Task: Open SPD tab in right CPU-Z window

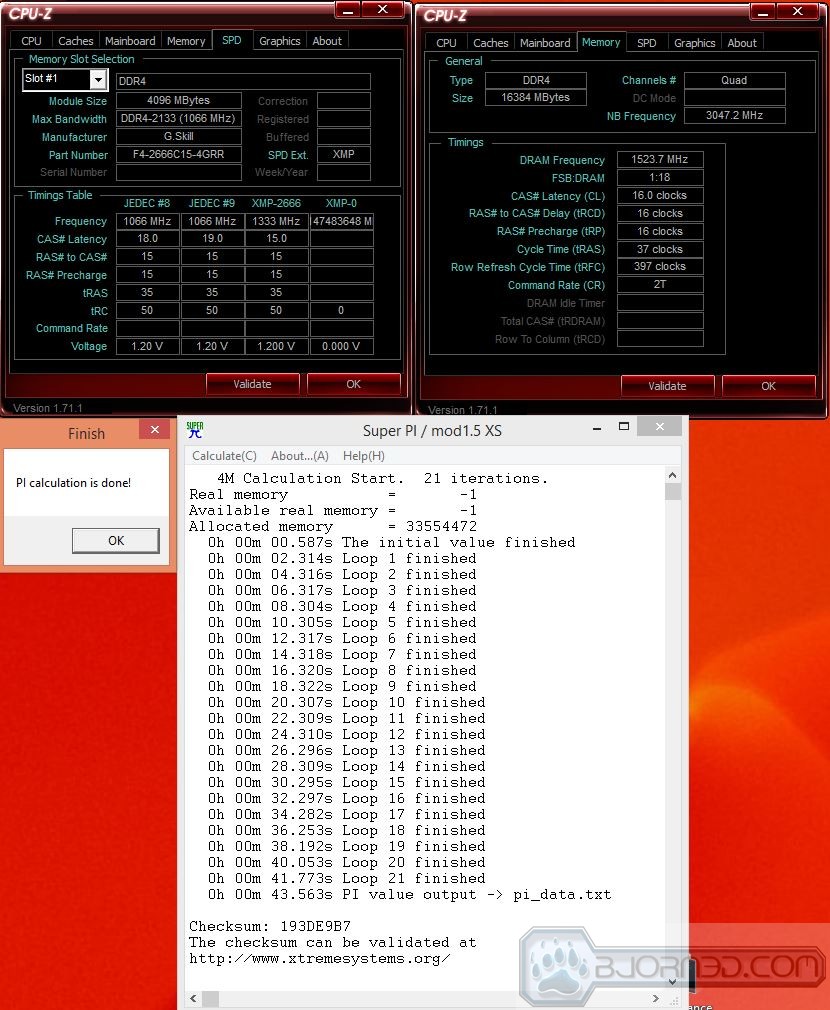Action: (646, 43)
